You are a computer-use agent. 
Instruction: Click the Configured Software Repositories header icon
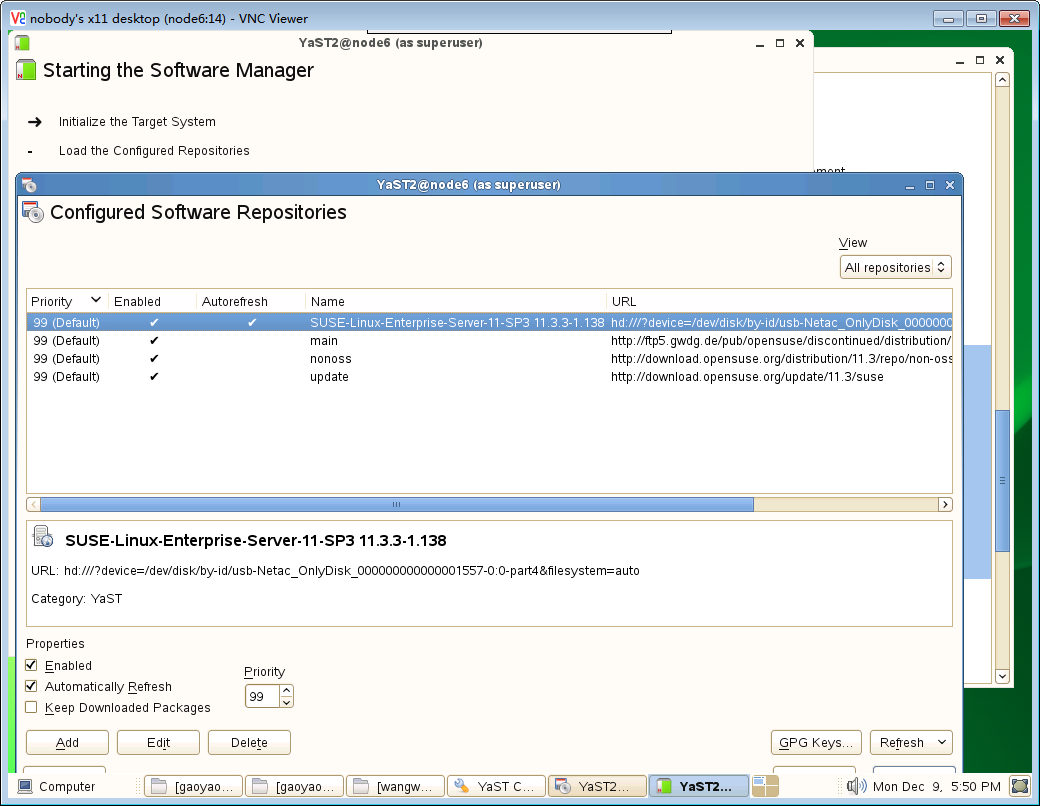pyautogui.click(x=32, y=212)
